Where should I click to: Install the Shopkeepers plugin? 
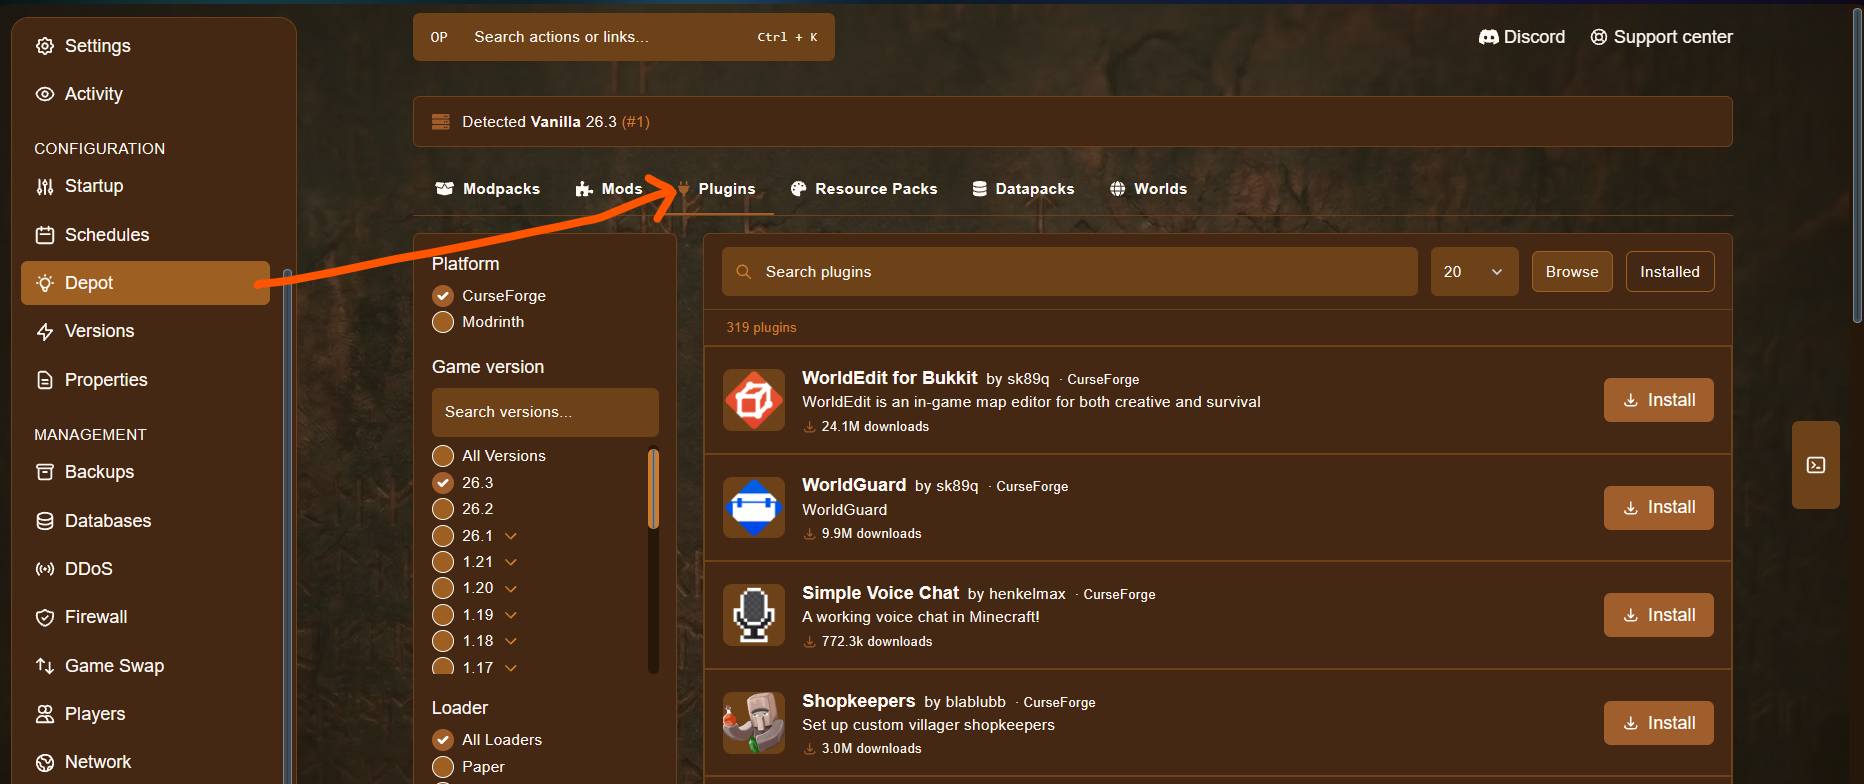(x=1659, y=723)
